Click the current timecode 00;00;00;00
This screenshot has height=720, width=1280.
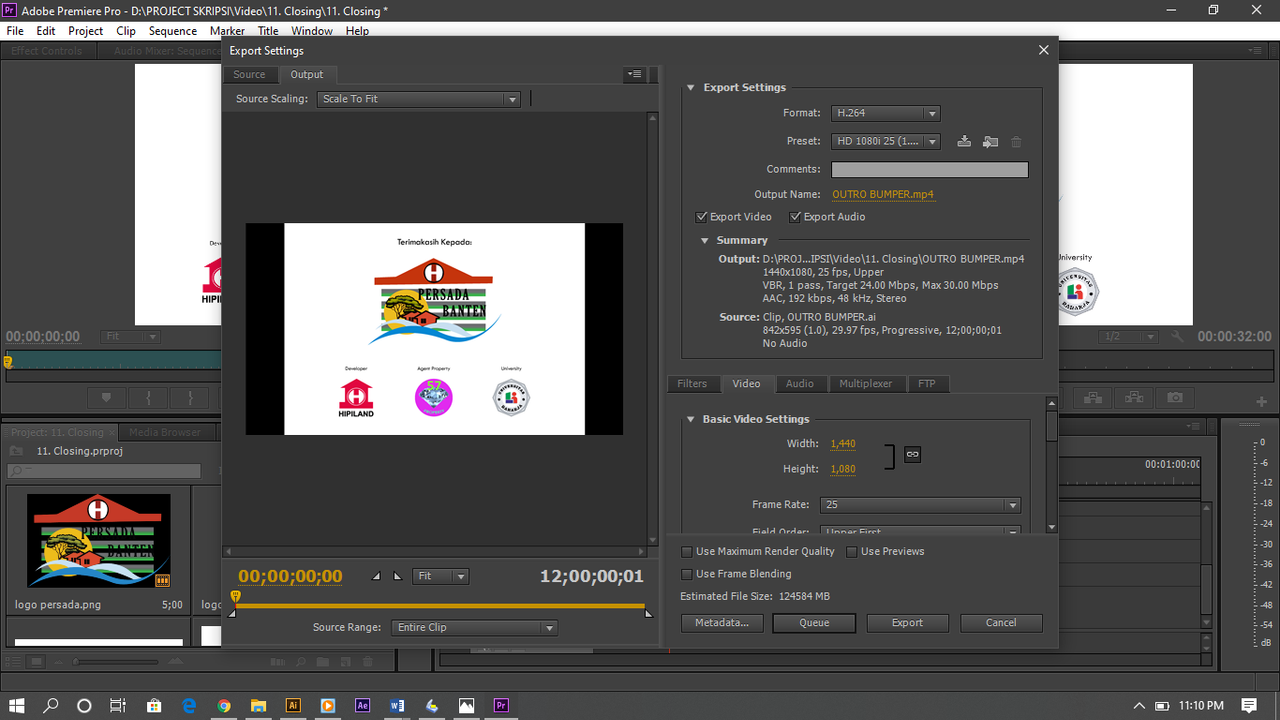(290, 576)
